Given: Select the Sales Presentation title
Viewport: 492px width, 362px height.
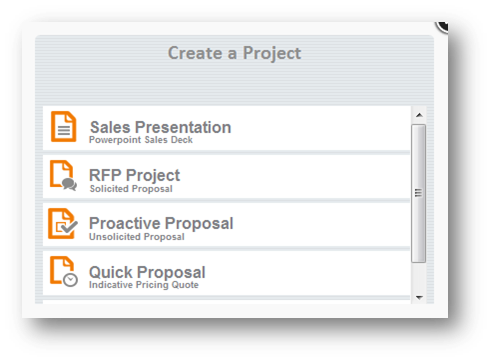Looking at the screenshot, I should click(x=160, y=127).
